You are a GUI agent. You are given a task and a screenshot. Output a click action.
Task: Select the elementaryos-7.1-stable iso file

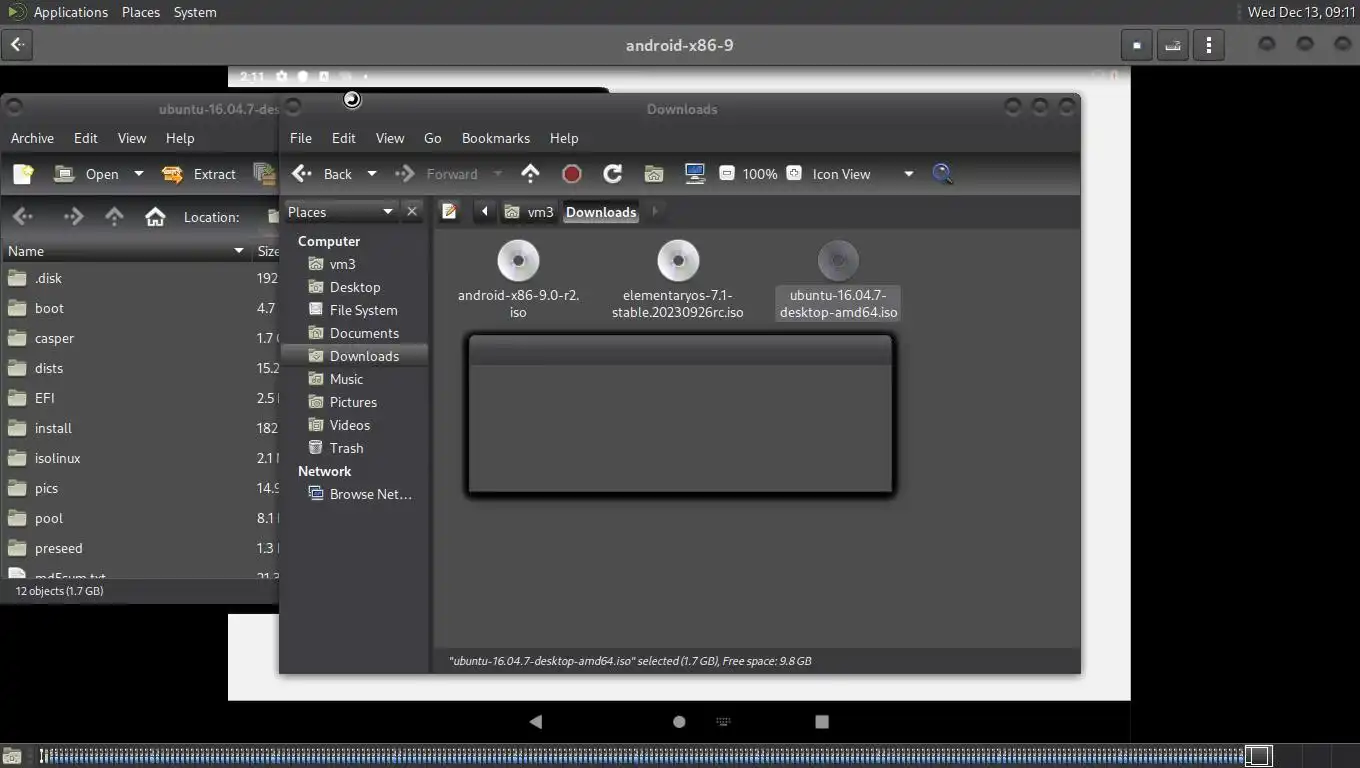(678, 280)
